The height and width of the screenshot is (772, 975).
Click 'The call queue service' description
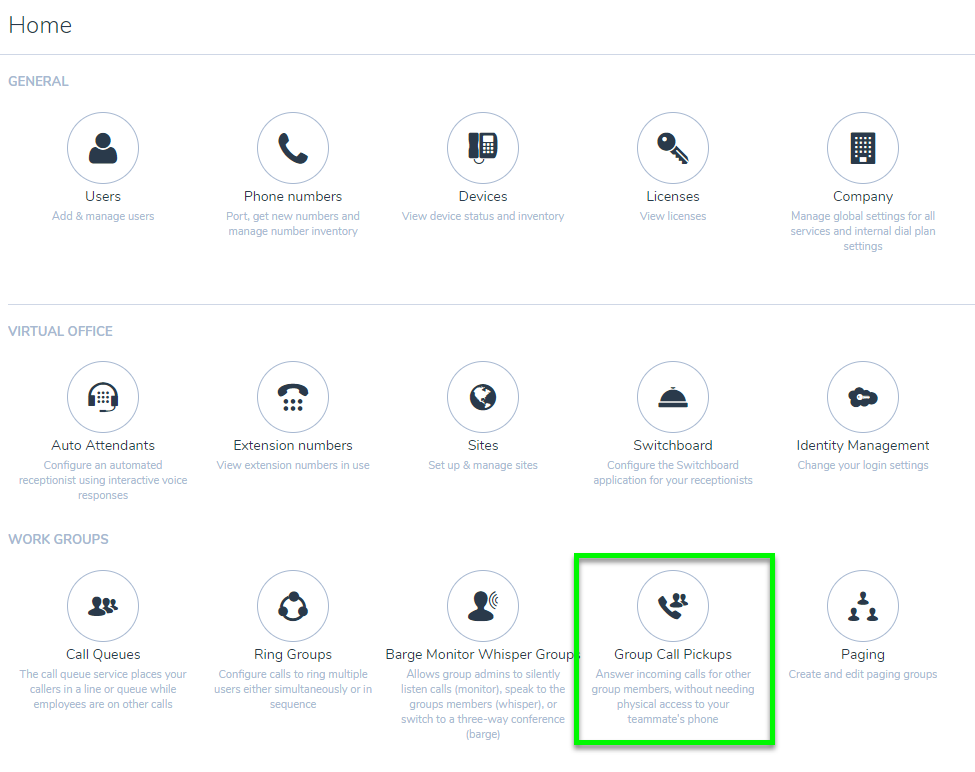[x=103, y=689]
